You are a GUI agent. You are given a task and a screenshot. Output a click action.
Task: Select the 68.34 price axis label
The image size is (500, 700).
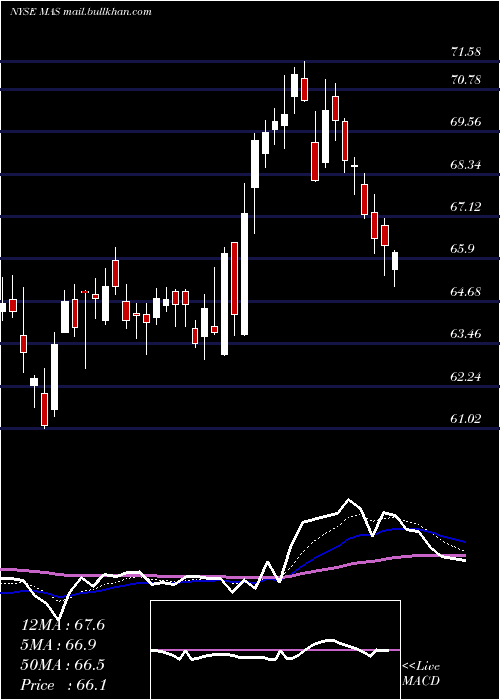466,165
